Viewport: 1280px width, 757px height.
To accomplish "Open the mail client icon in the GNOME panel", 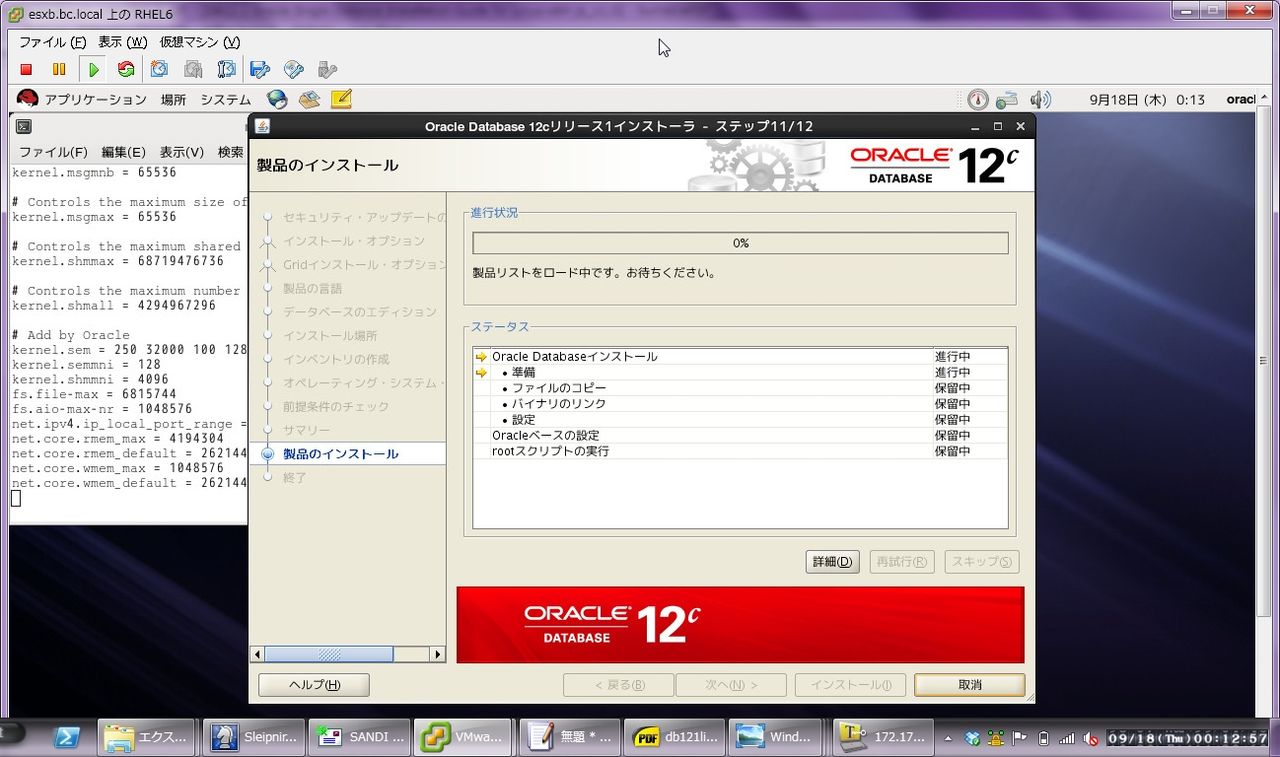I will (x=309, y=99).
